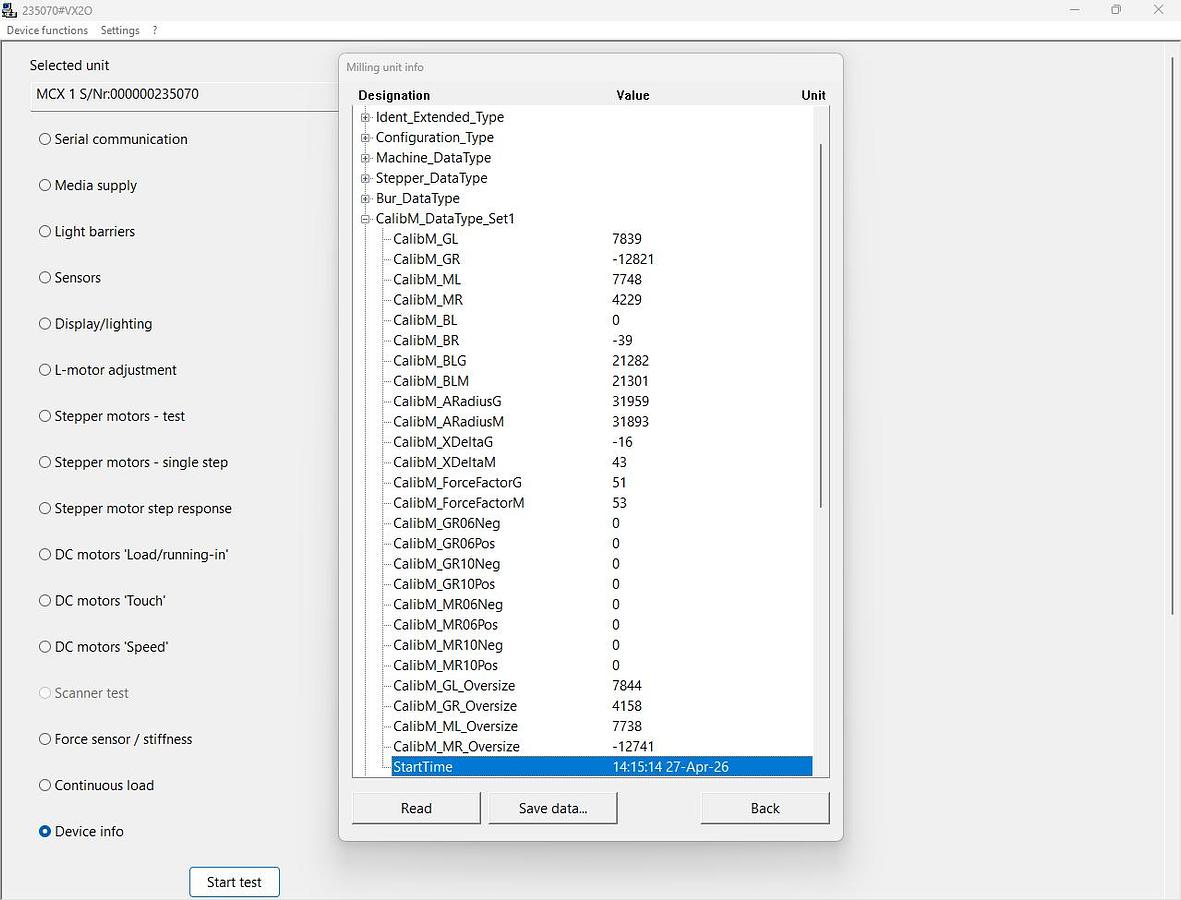Click the application icon in the title bar
The height and width of the screenshot is (900, 1181).
click(10, 10)
